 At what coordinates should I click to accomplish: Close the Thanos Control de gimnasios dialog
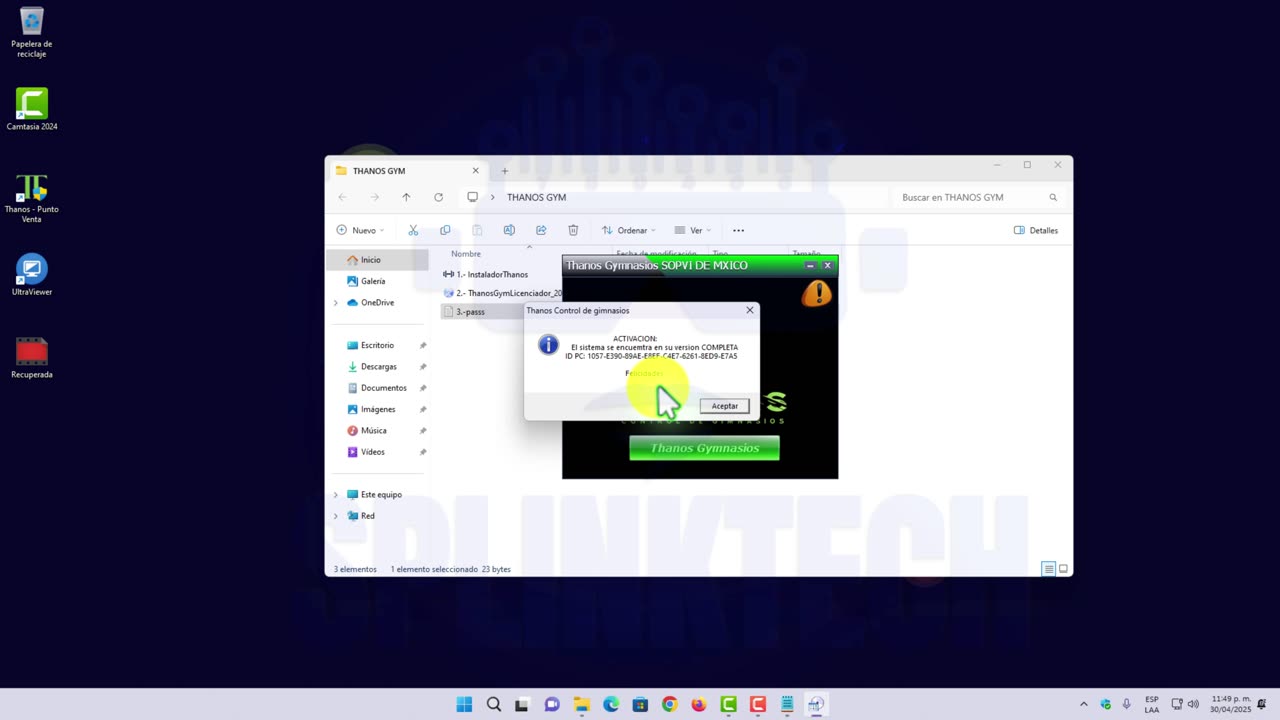coord(750,310)
